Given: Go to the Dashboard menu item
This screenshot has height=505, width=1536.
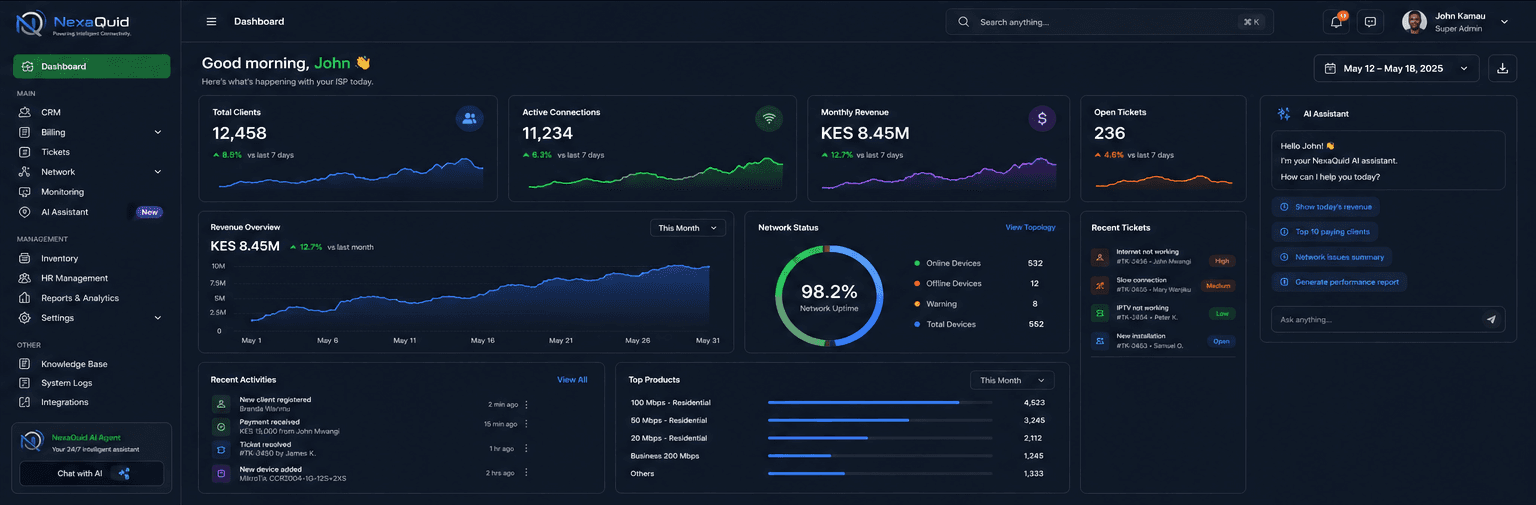Looking at the screenshot, I should pos(92,67).
